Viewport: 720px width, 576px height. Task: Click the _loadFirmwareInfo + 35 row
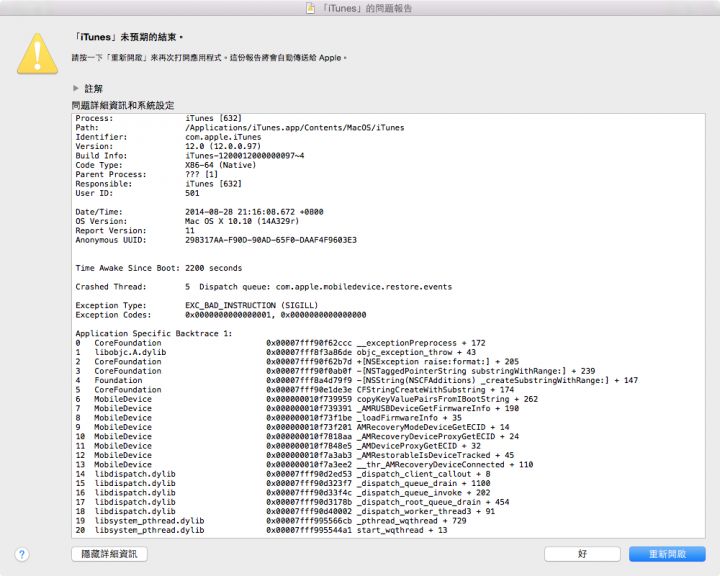pyautogui.click(x=269, y=418)
